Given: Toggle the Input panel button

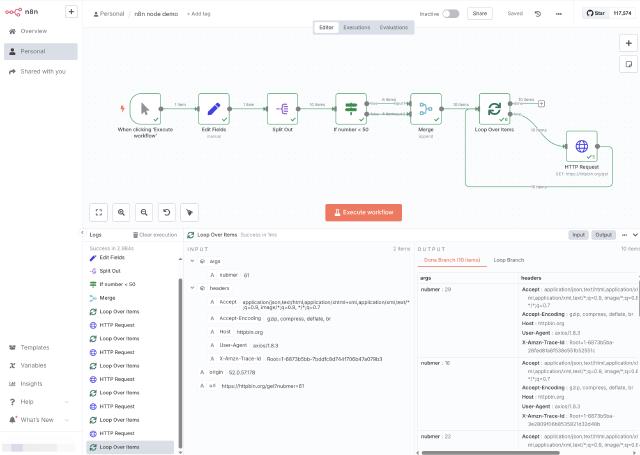Looking at the screenshot, I should point(578,235).
